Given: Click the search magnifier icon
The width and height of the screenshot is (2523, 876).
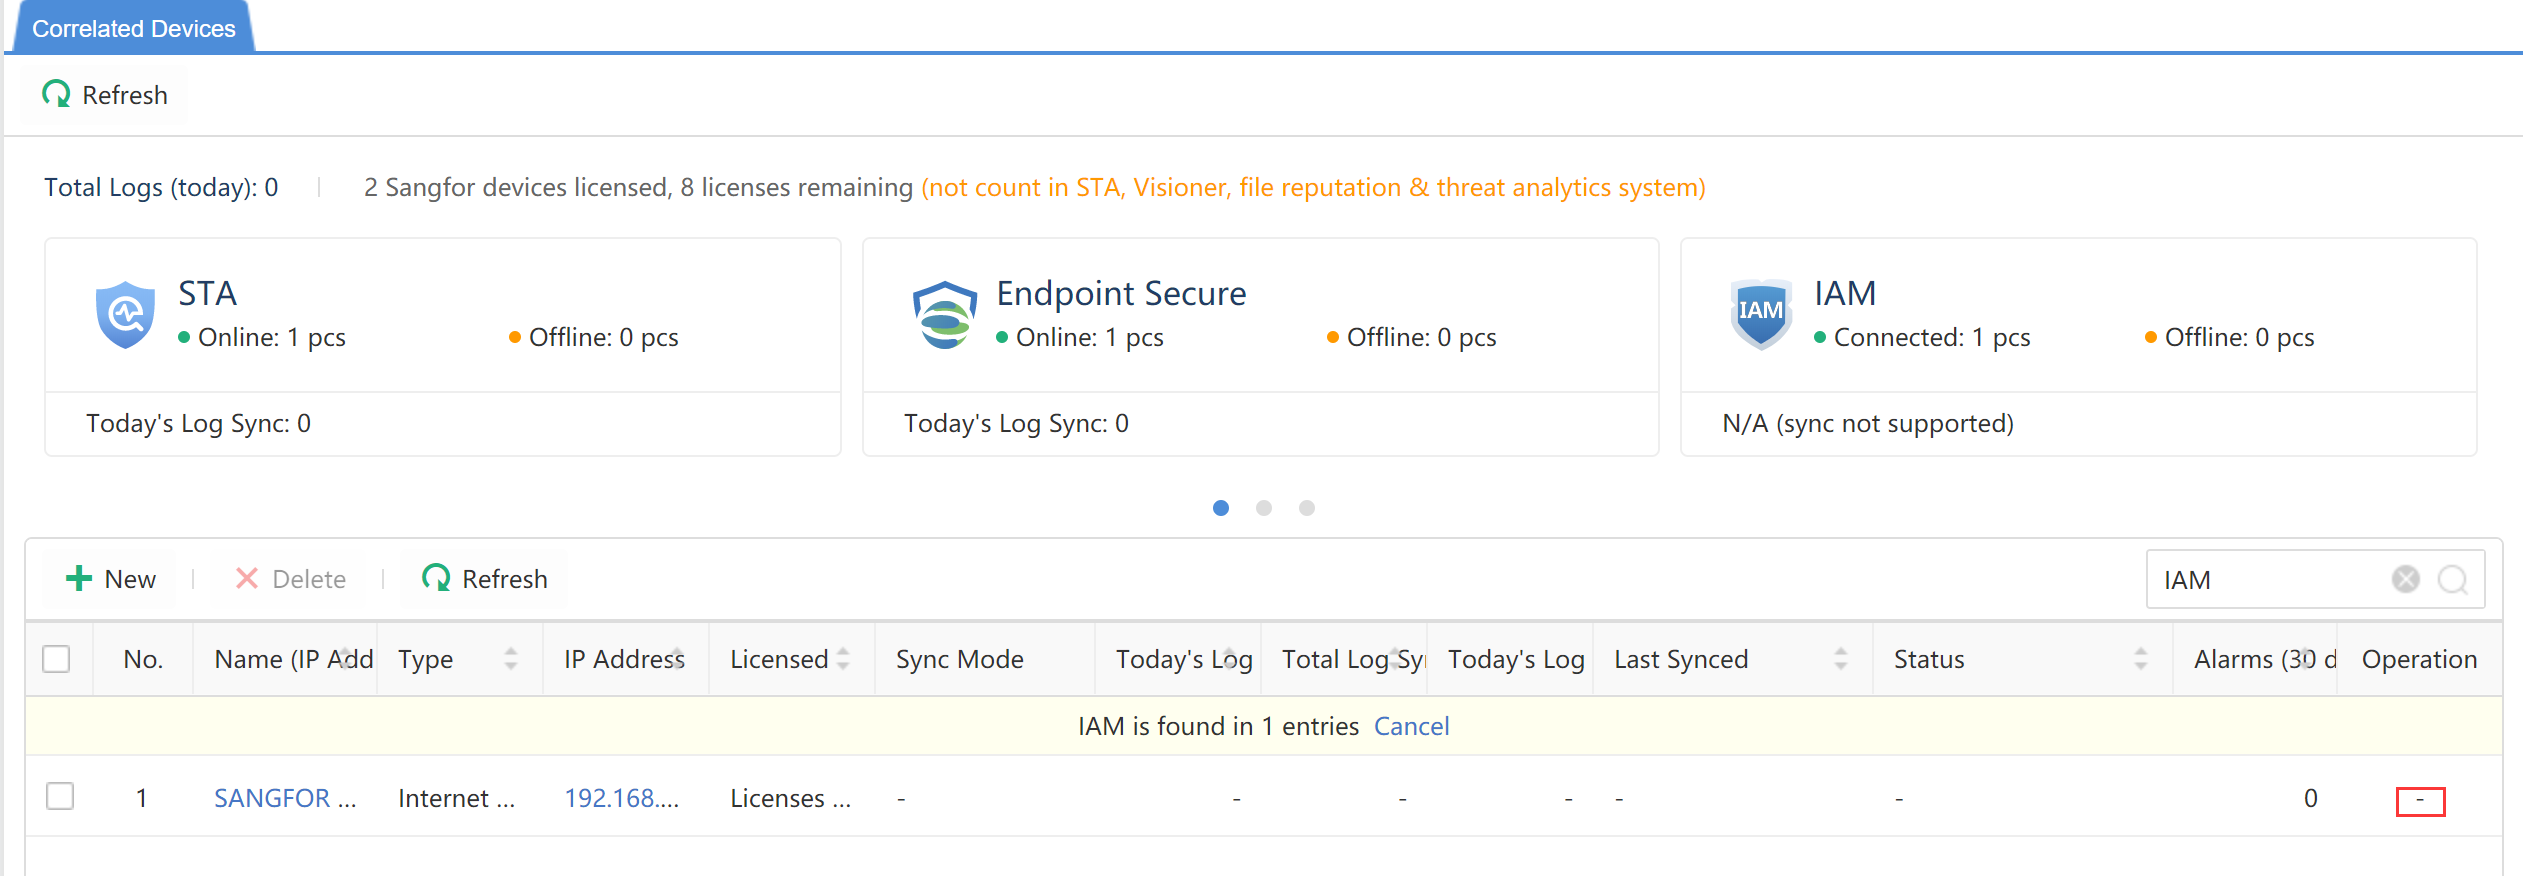Looking at the screenshot, I should tap(2452, 579).
